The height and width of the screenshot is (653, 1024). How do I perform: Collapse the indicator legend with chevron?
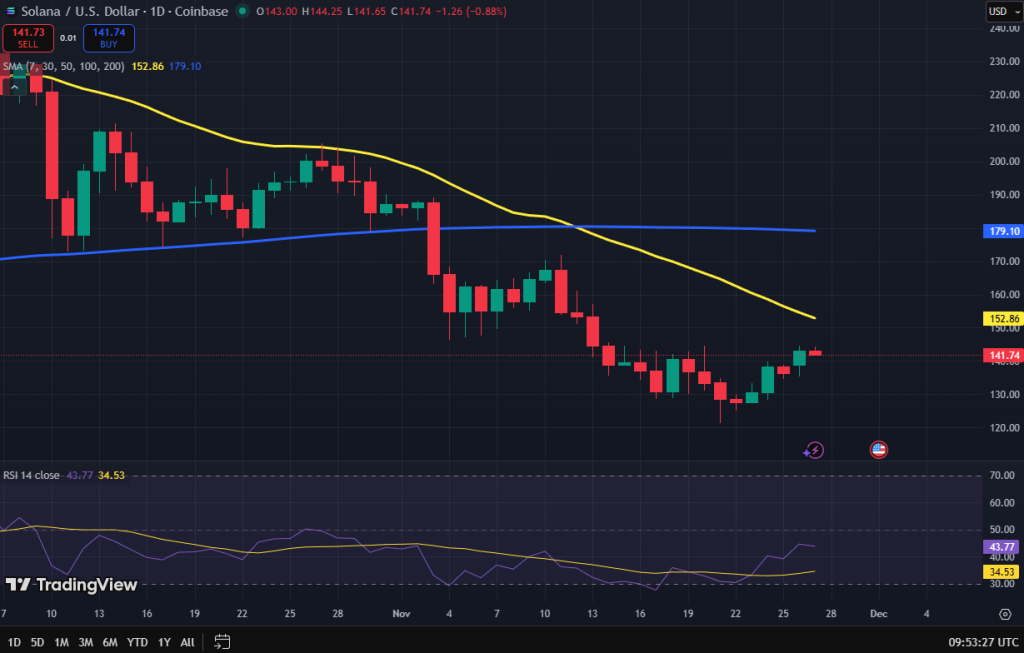(x=14, y=88)
